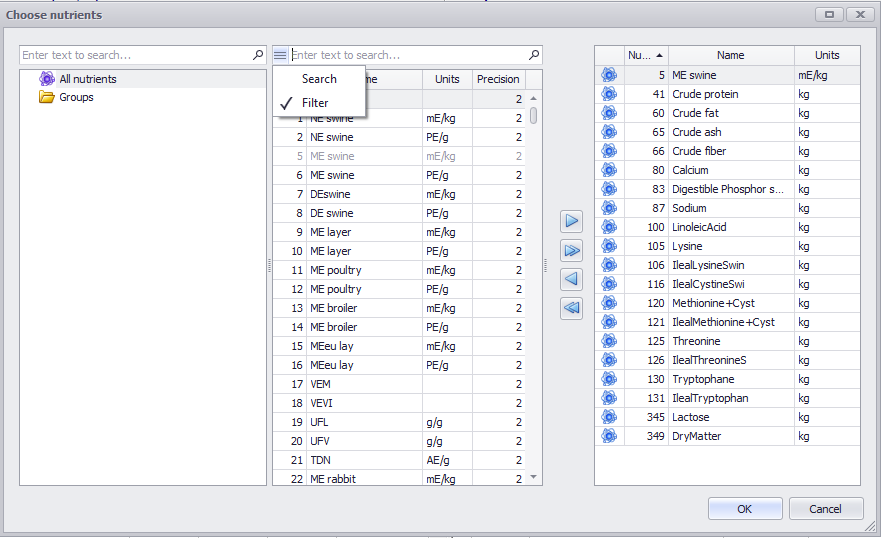Open the search mode hamburger menu icon

point(280,55)
